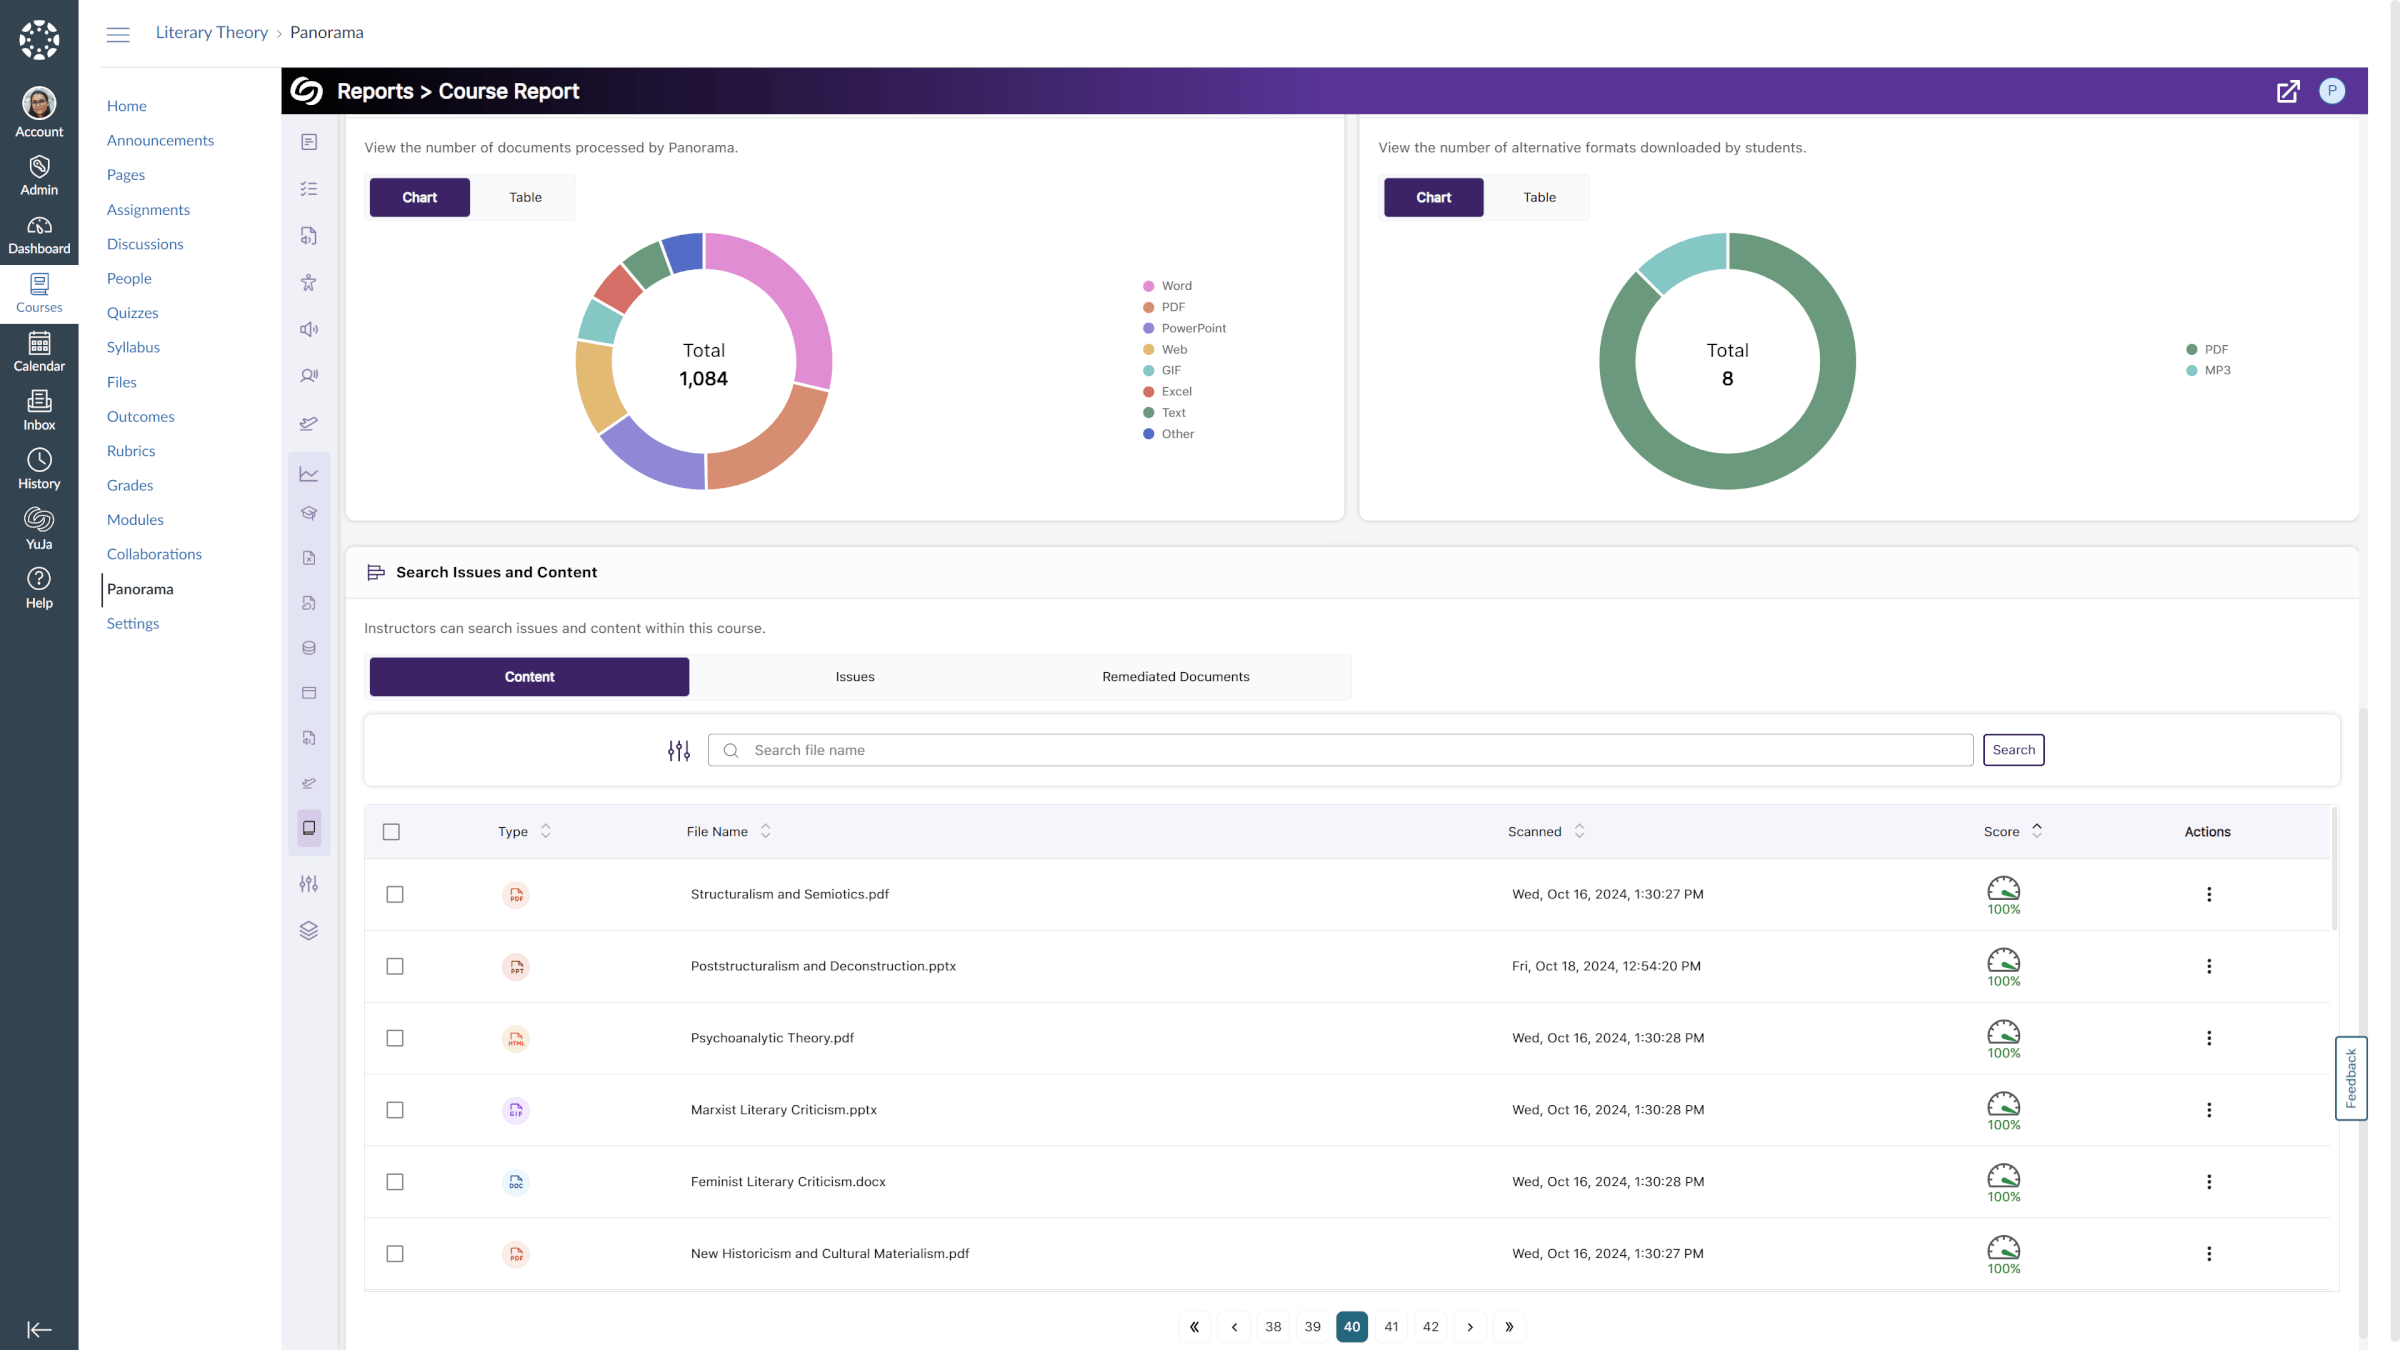Jump to last page of results
Screen dimensions: 2400x1350
[x=1509, y=1327]
